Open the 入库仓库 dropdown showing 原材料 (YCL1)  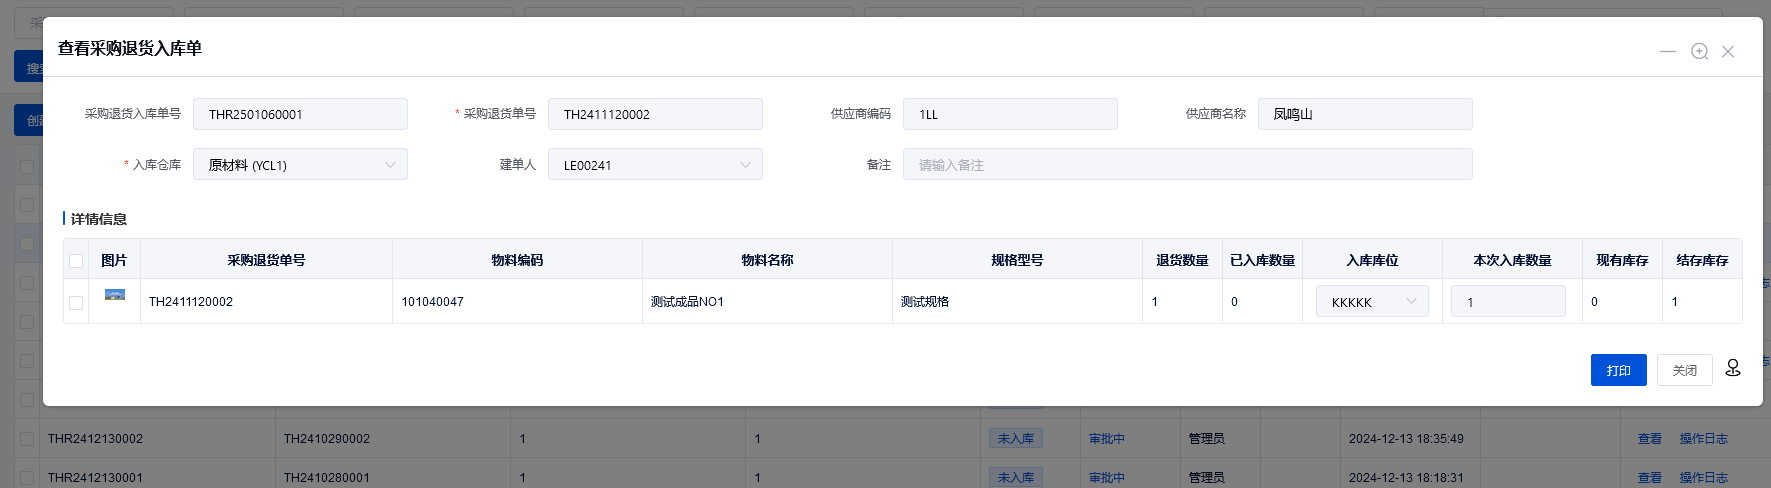pos(300,165)
